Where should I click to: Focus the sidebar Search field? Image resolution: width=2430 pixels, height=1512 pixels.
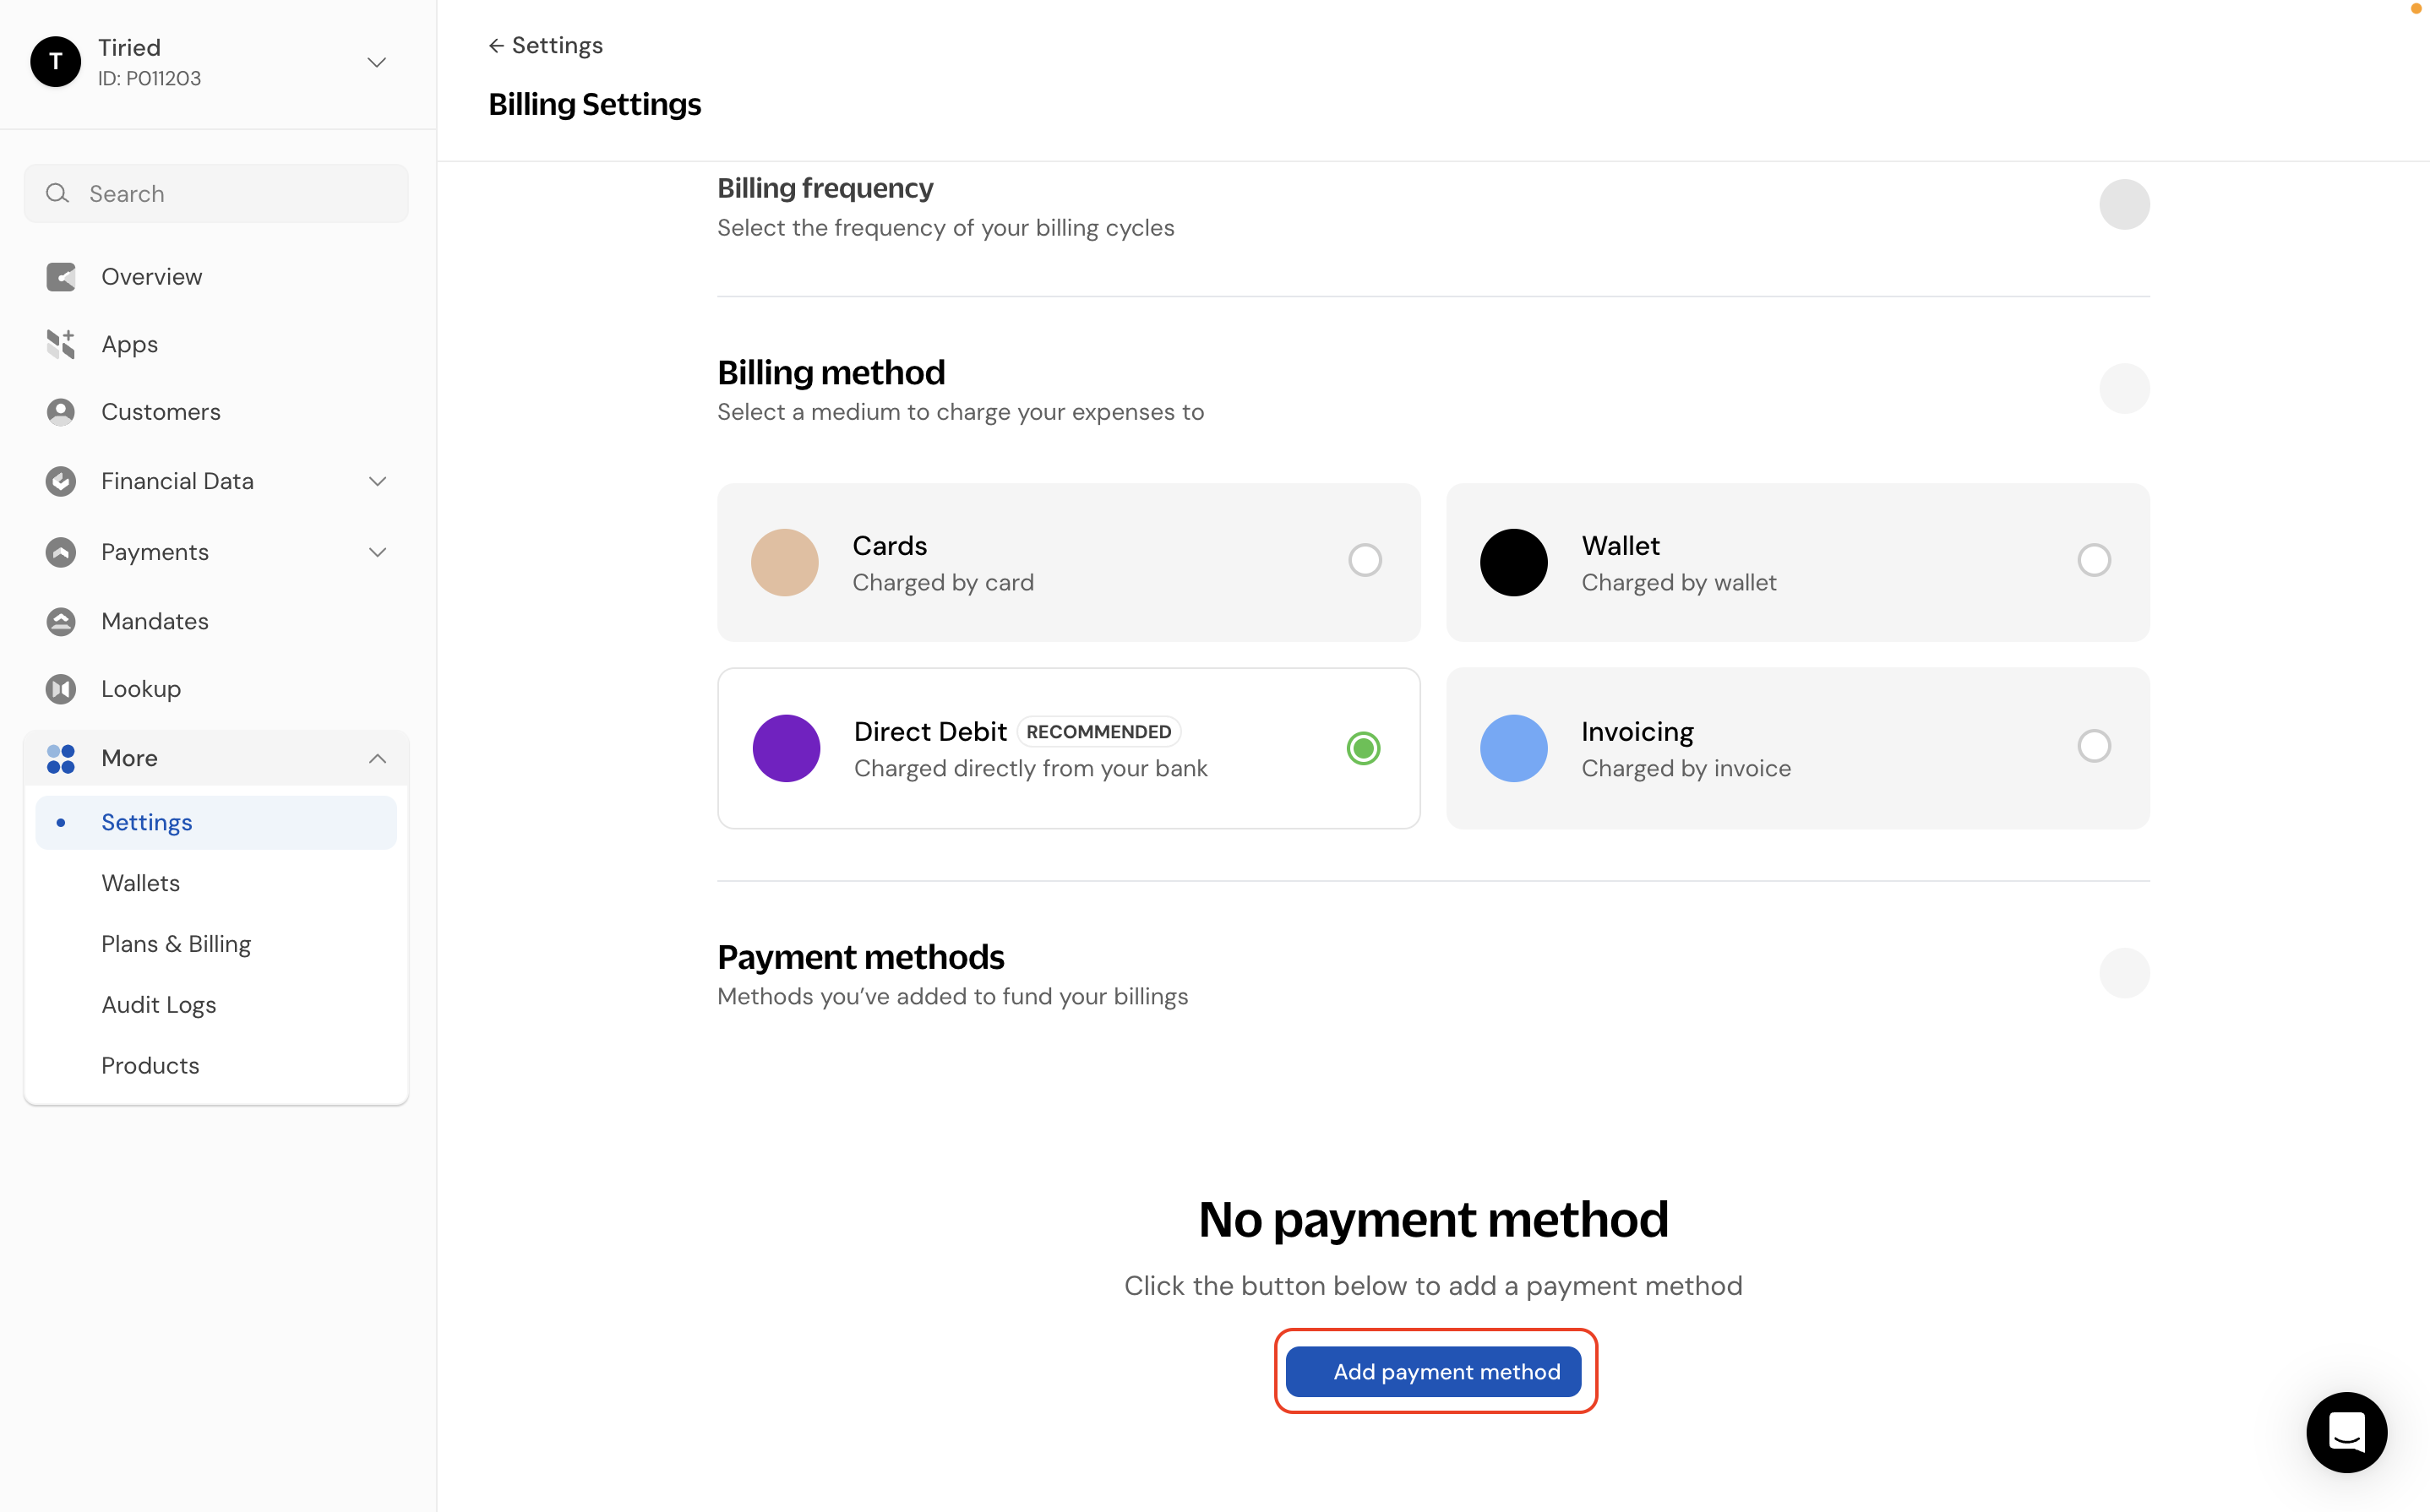pos(216,193)
